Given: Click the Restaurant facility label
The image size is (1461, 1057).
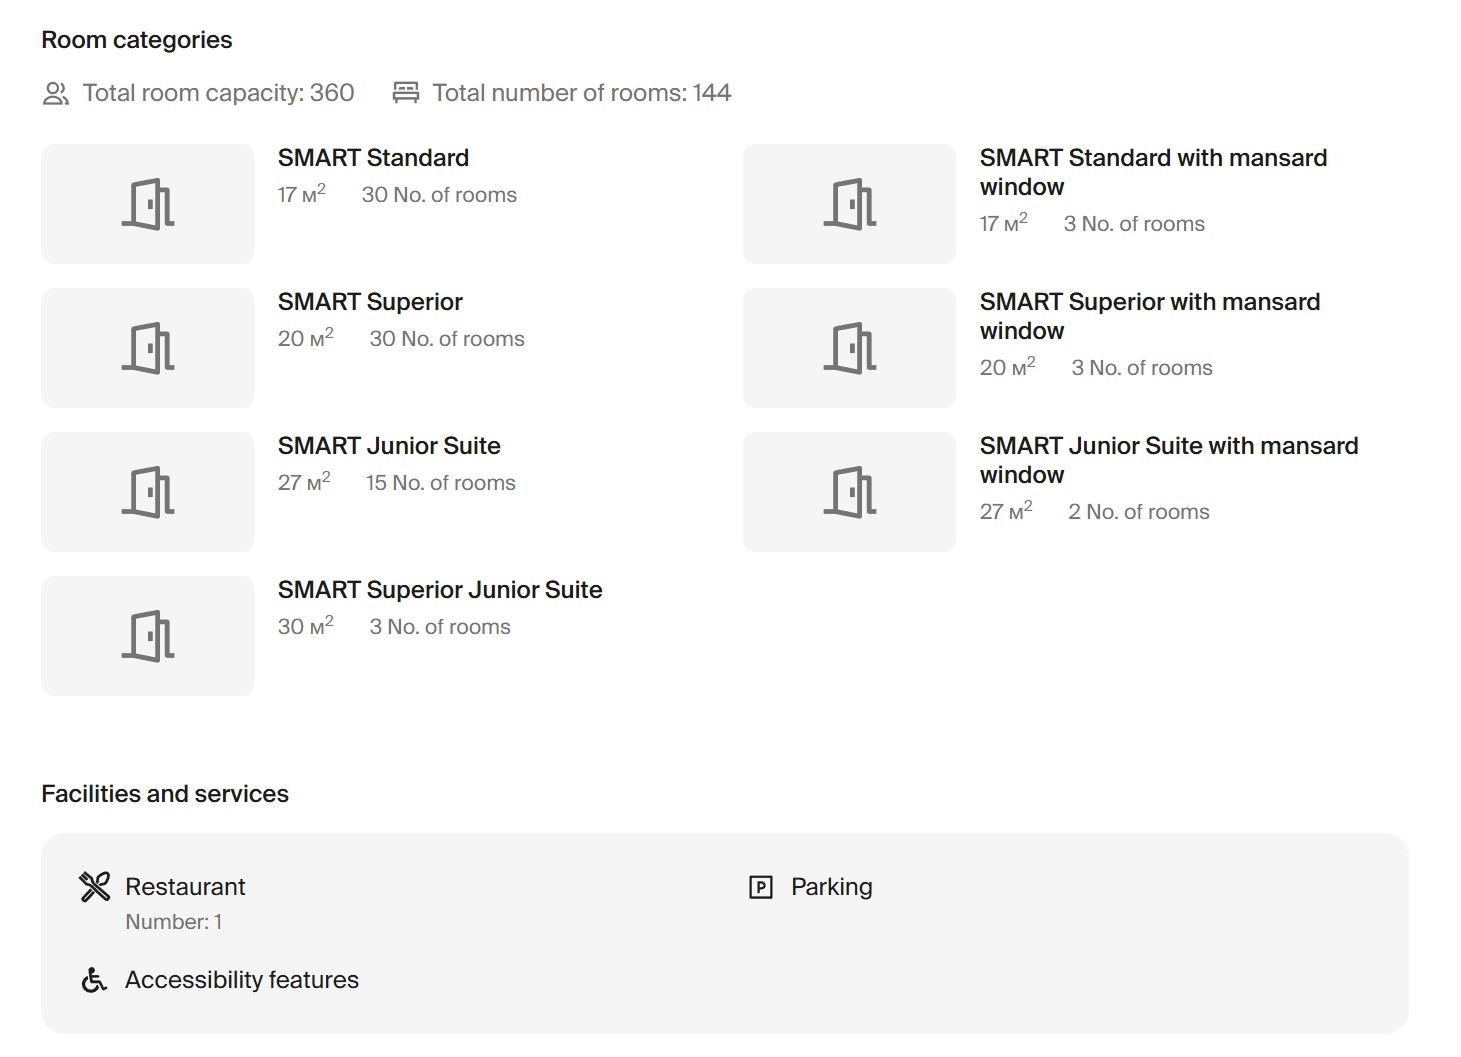Looking at the screenshot, I should click(185, 887).
